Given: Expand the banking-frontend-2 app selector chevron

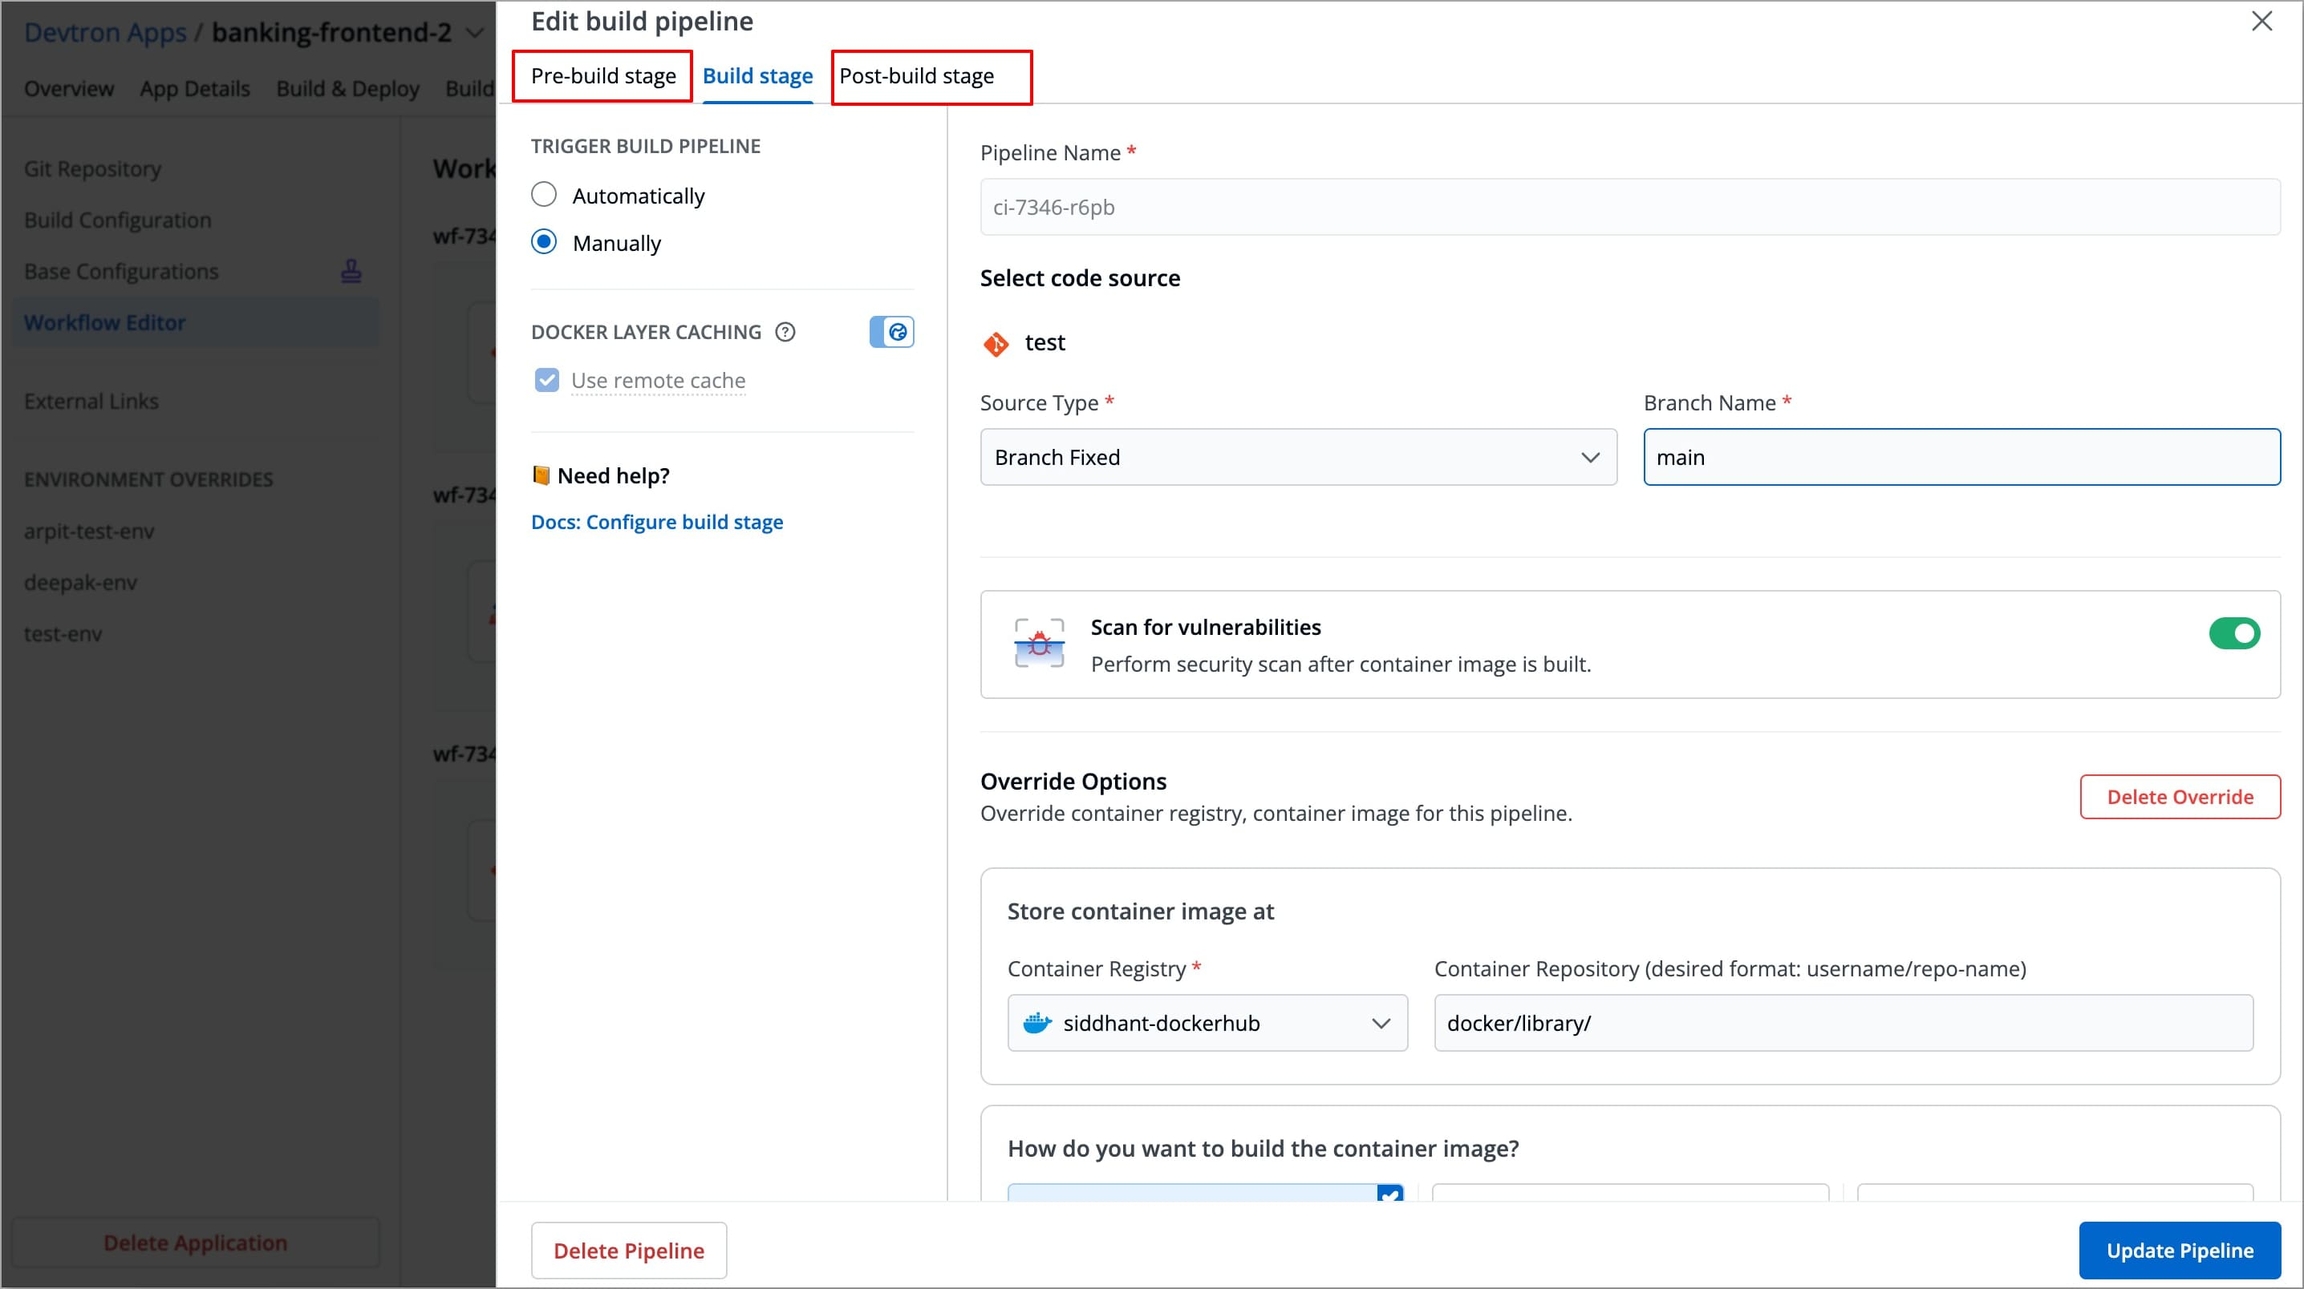Looking at the screenshot, I should click(x=476, y=33).
